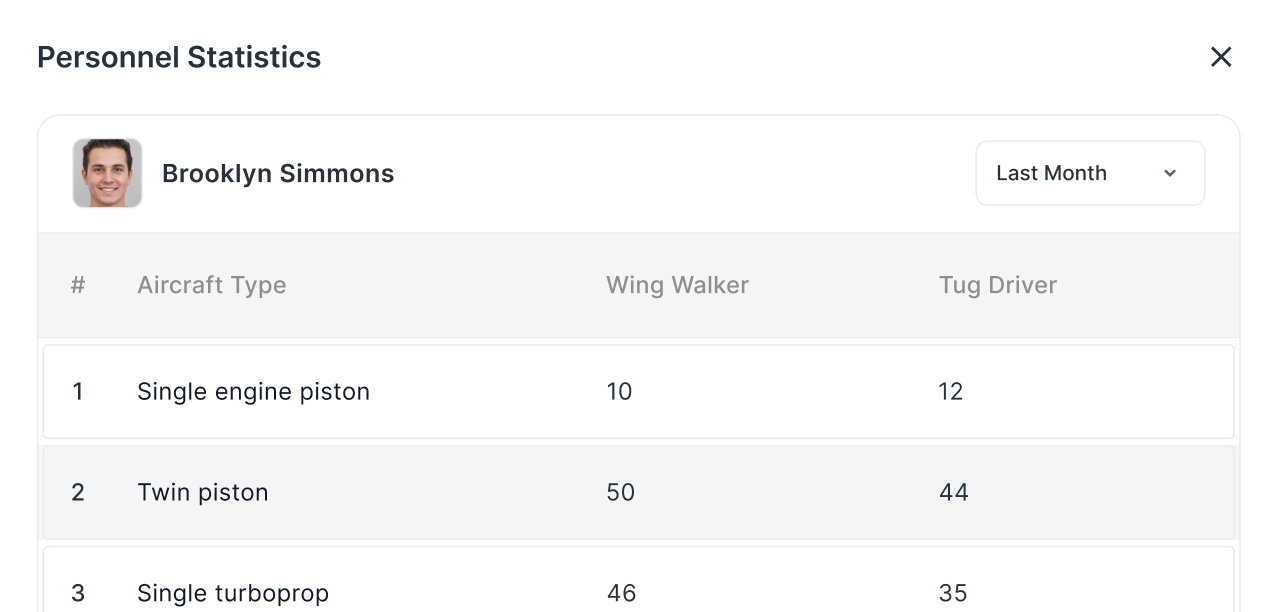Open the Last Month period dropdown
The image size is (1275, 612).
[1090, 173]
